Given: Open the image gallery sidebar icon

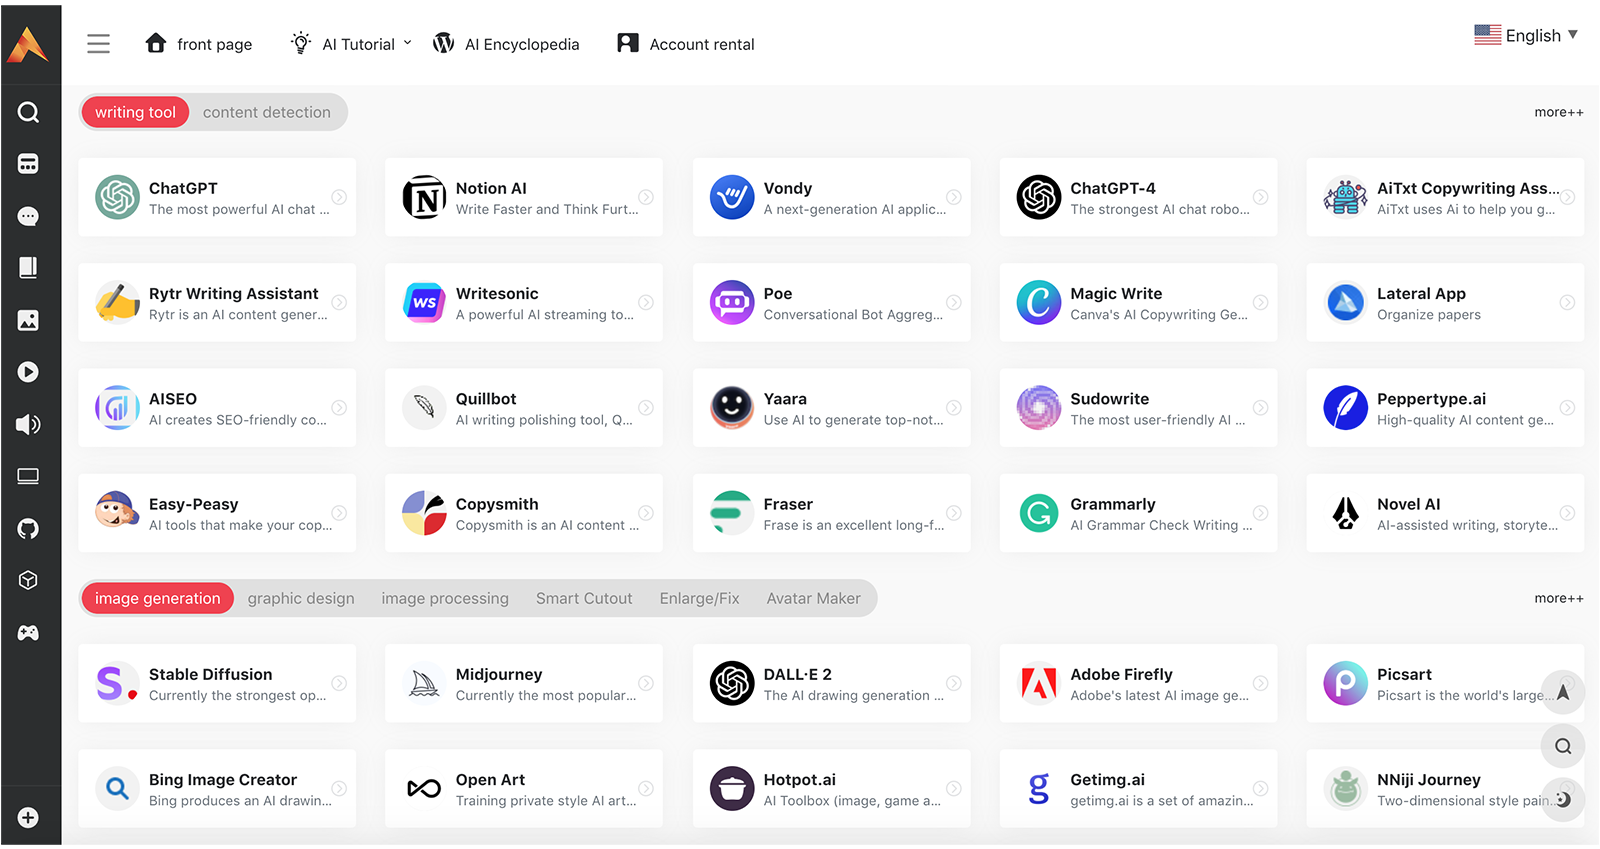Looking at the screenshot, I should [28, 320].
